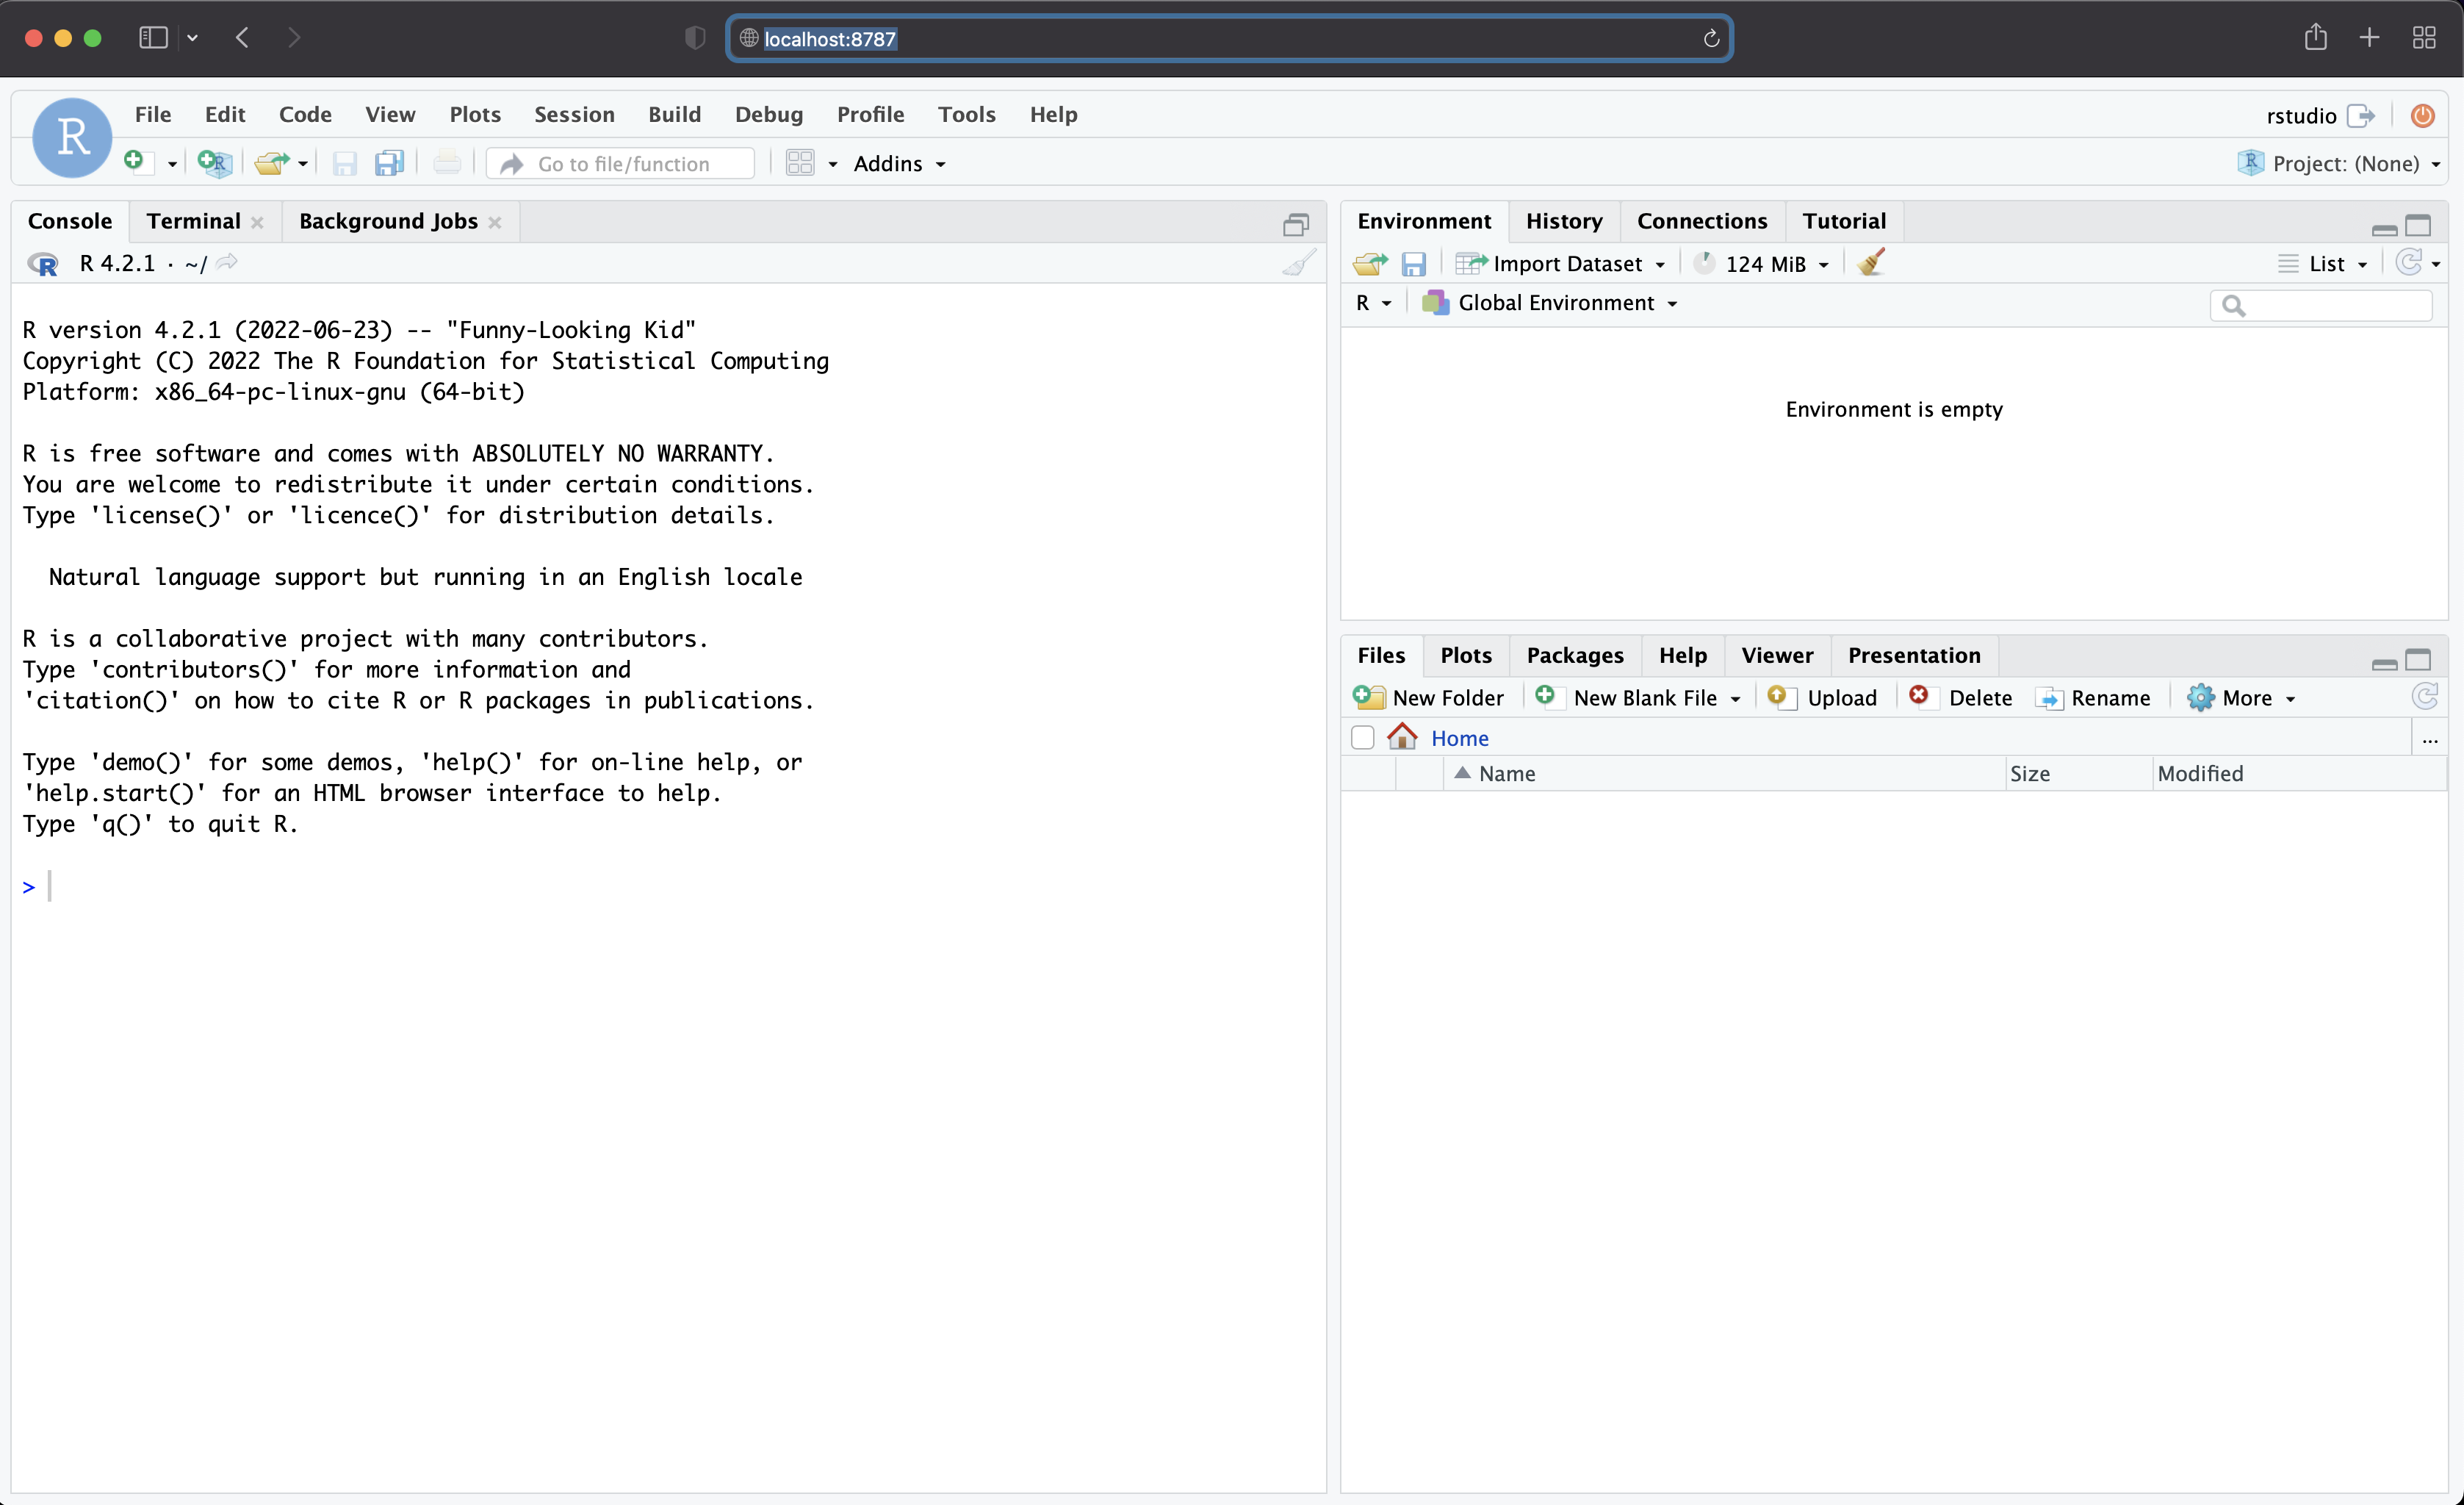Open the Session menu
This screenshot has width=2464, height=1505.
tap(574, 114)
